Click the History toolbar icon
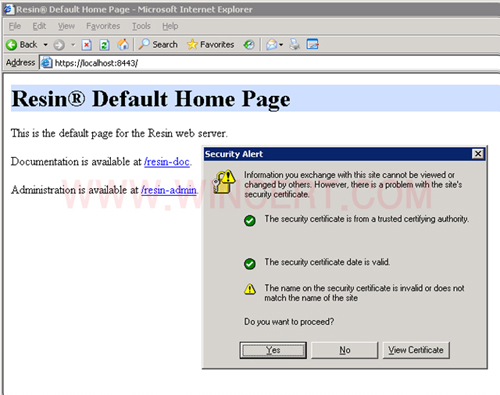Viewport: 500px width, 395px height. 249,44
